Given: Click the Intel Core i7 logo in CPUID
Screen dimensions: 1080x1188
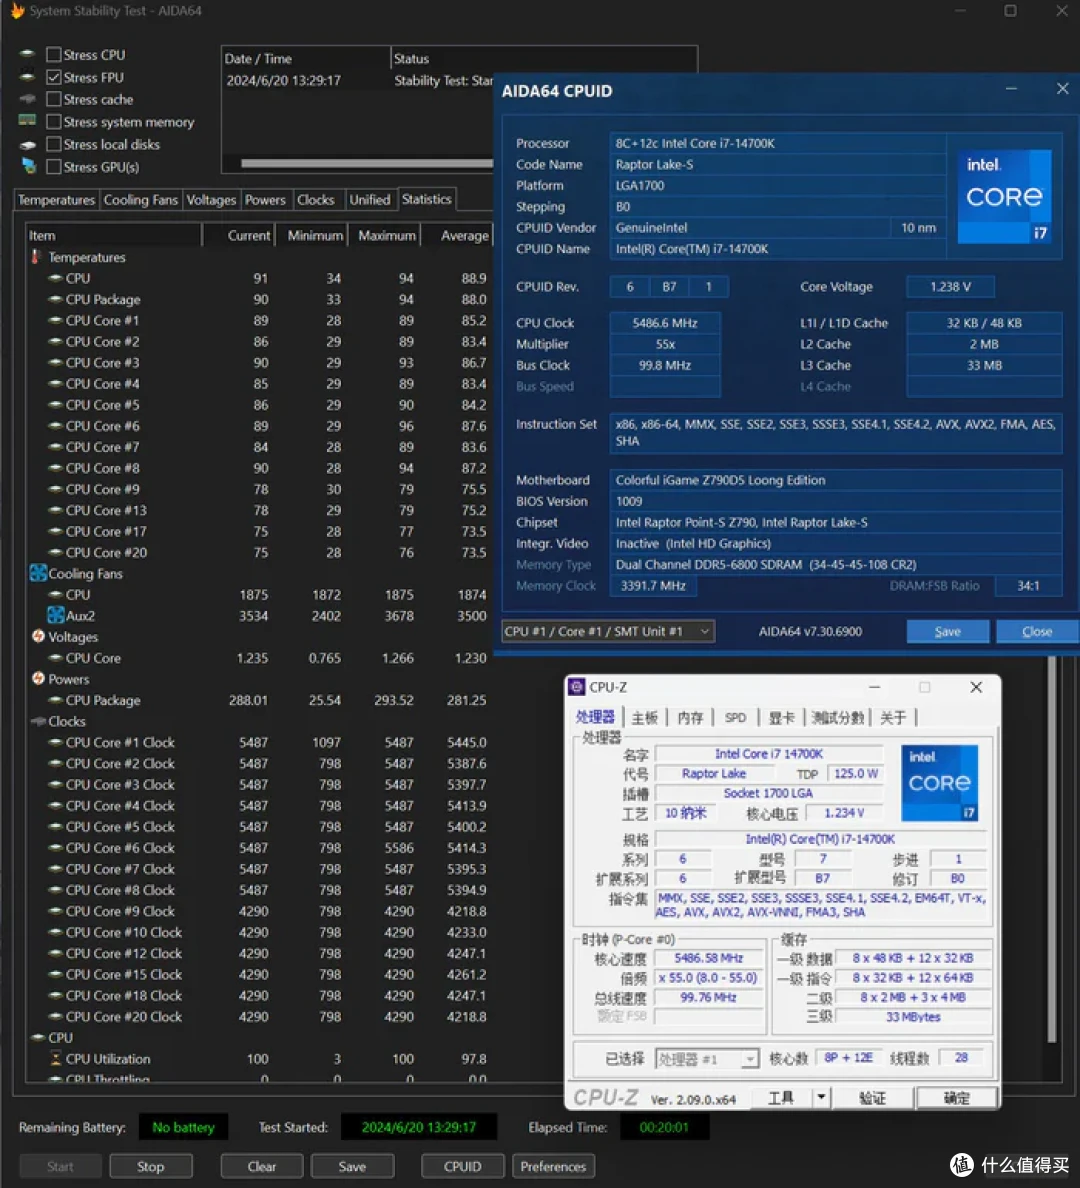Looking at the screenshot, I should (x=1004, y=196).
